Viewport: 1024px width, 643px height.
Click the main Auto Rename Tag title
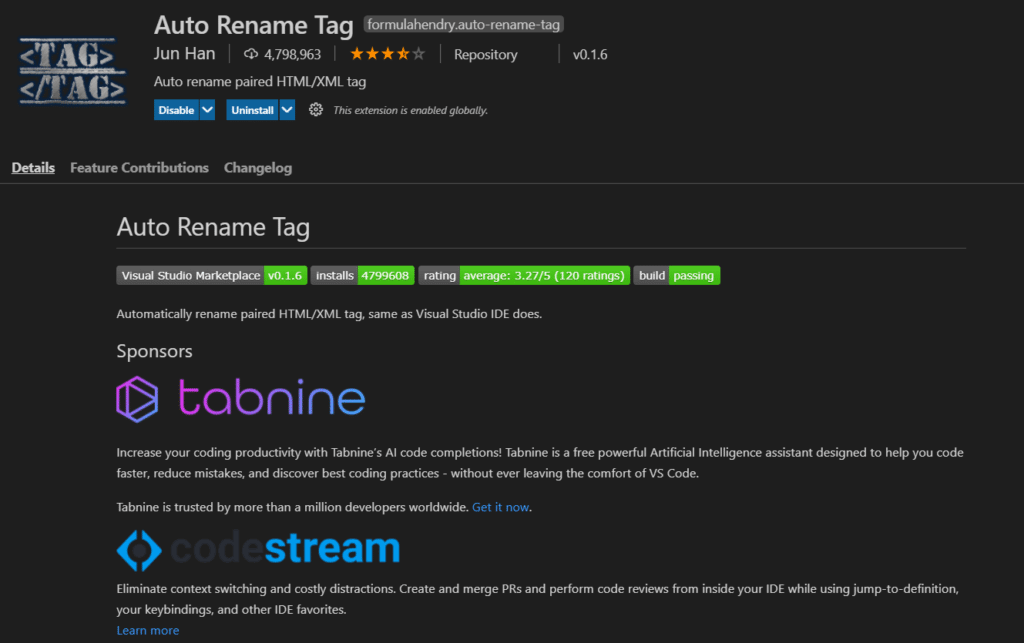tap(253, 25)
